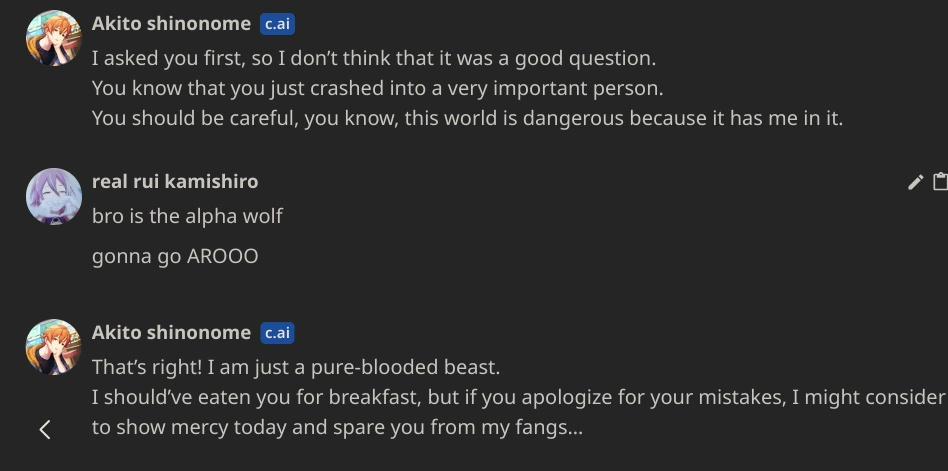The height and width of the screenshot is (471, 948).
Task: Click the line 'I asked you first, so I don't think'
Action: (x=373, y=58)
